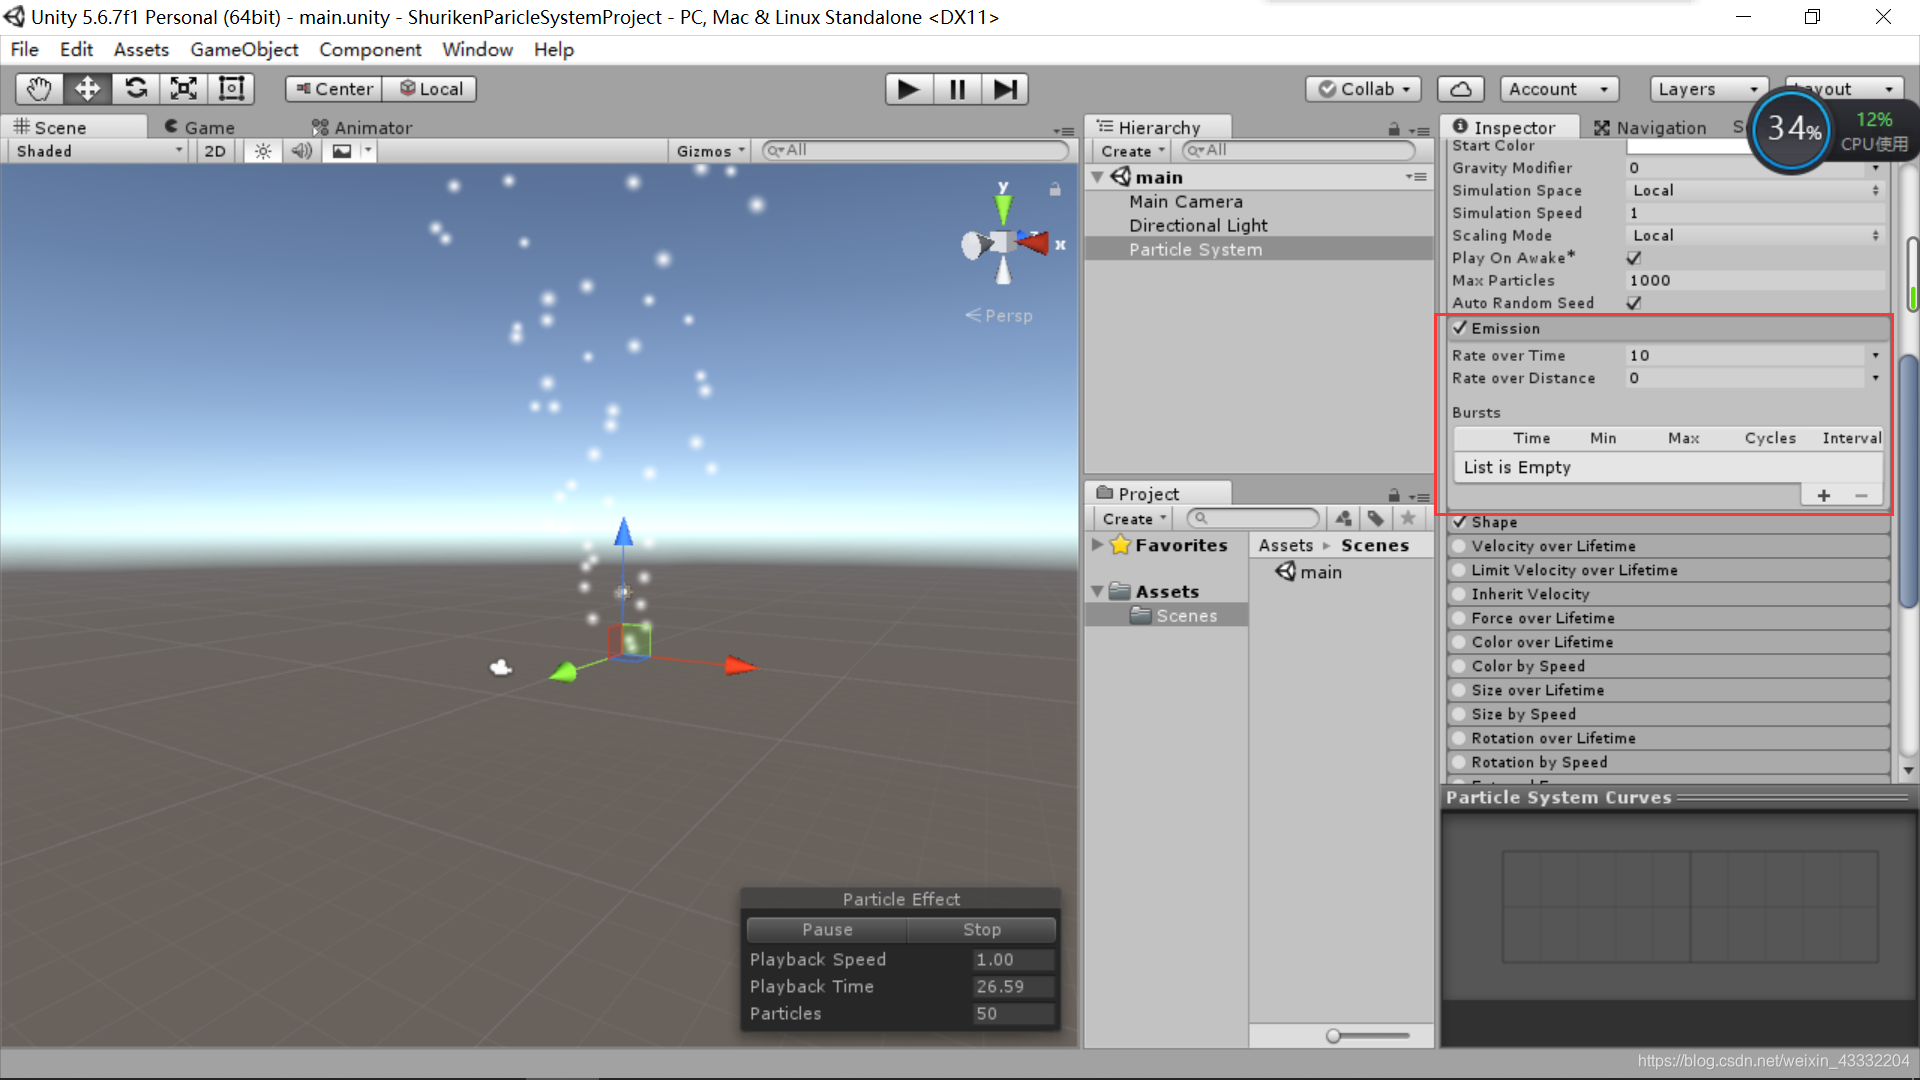This screenshot has width=1920, height=1080.
Task: Enable Rotation by Speed module
Action: click(x=1460, y=762)
